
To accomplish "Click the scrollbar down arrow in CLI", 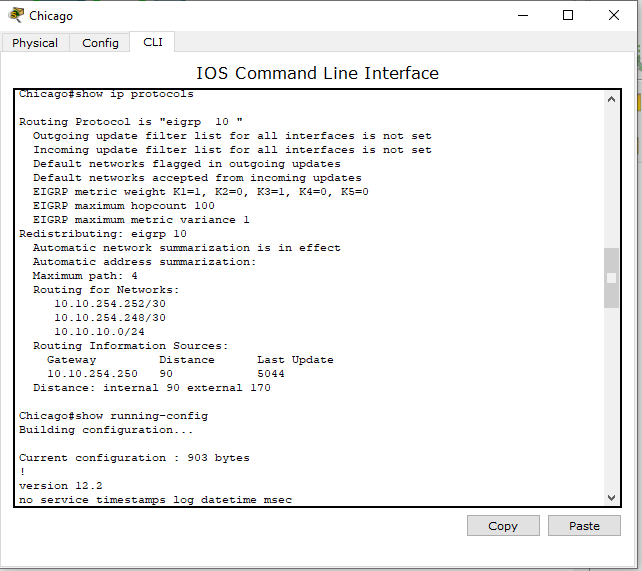I will point(611,498).
